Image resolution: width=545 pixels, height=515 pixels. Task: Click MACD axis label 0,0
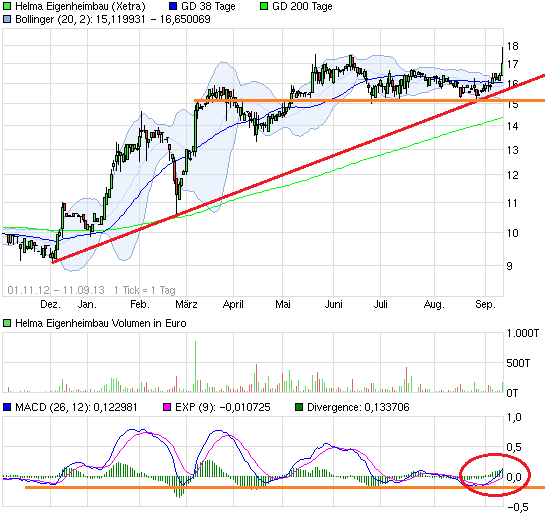click(514, 477)
